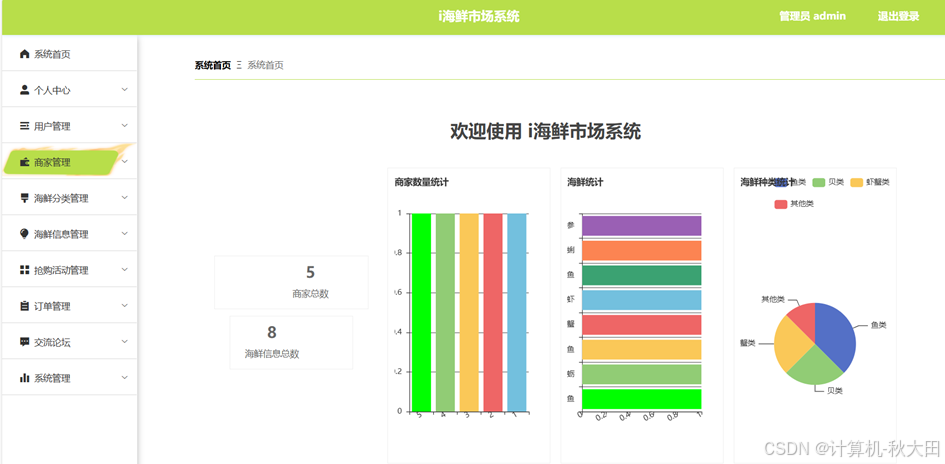
Task: Click the 退出登录 logout link
Action: pyautogui.click(x=898, y=16)
